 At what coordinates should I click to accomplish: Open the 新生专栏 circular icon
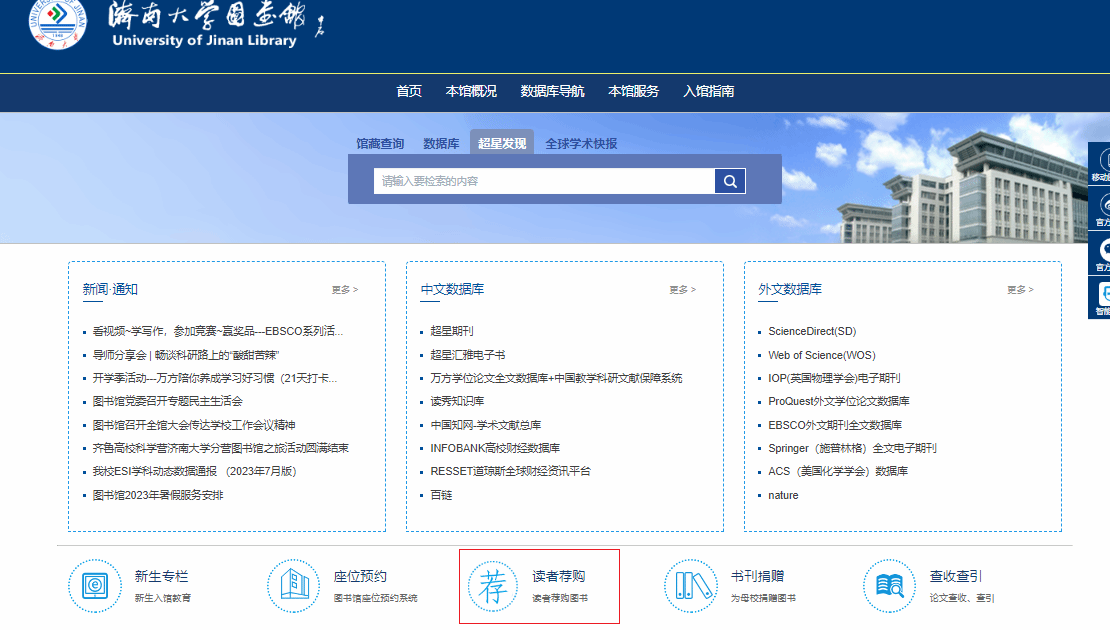(x=94, y=585)
